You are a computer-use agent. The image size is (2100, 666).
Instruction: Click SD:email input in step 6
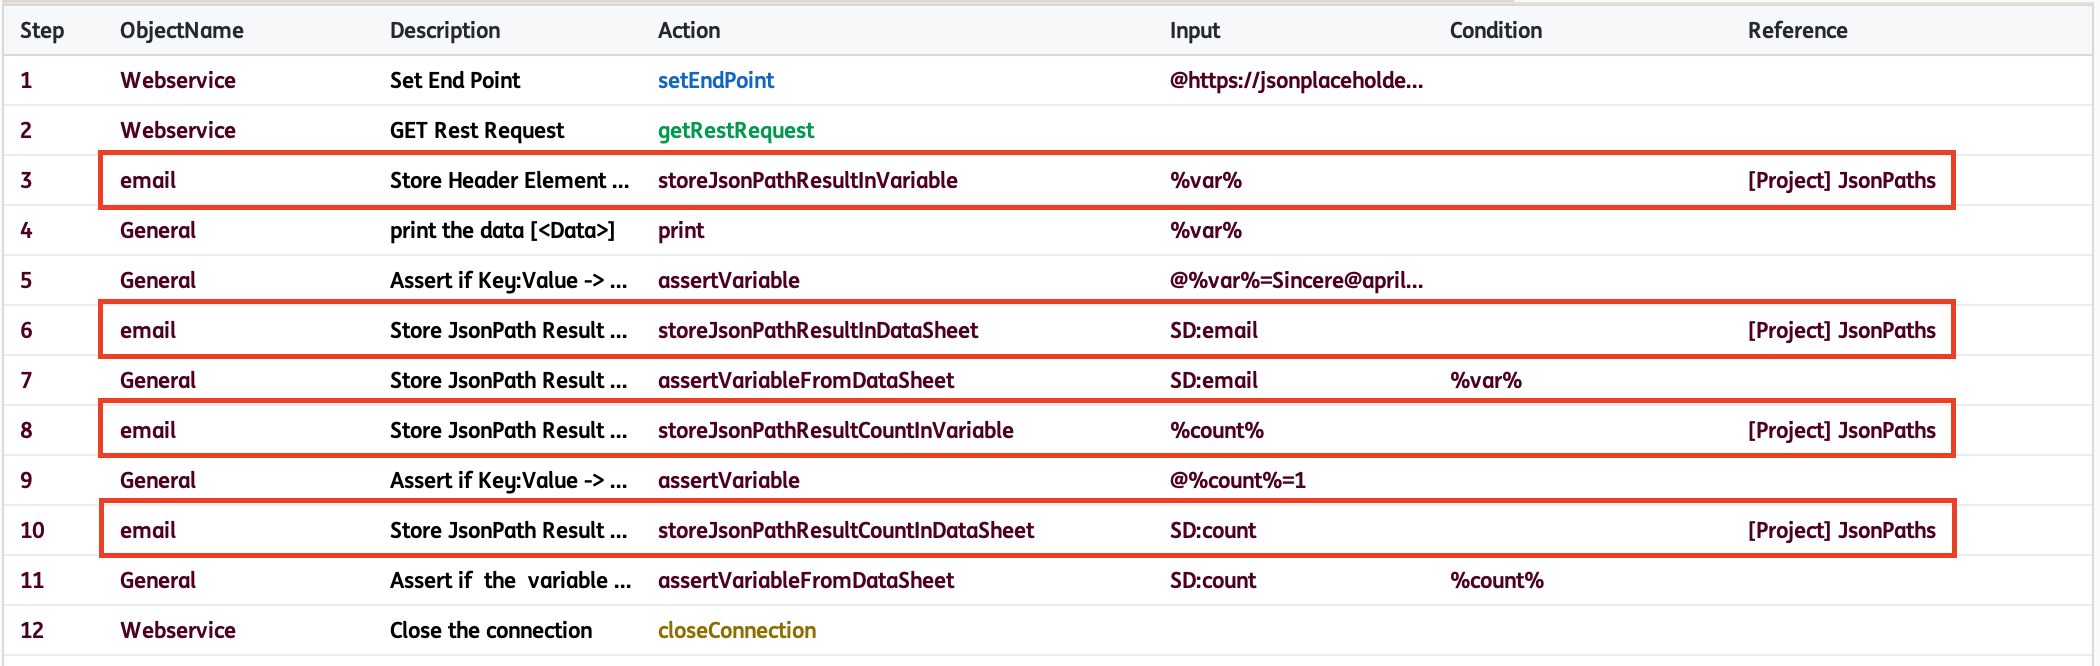click(1214, 330)
